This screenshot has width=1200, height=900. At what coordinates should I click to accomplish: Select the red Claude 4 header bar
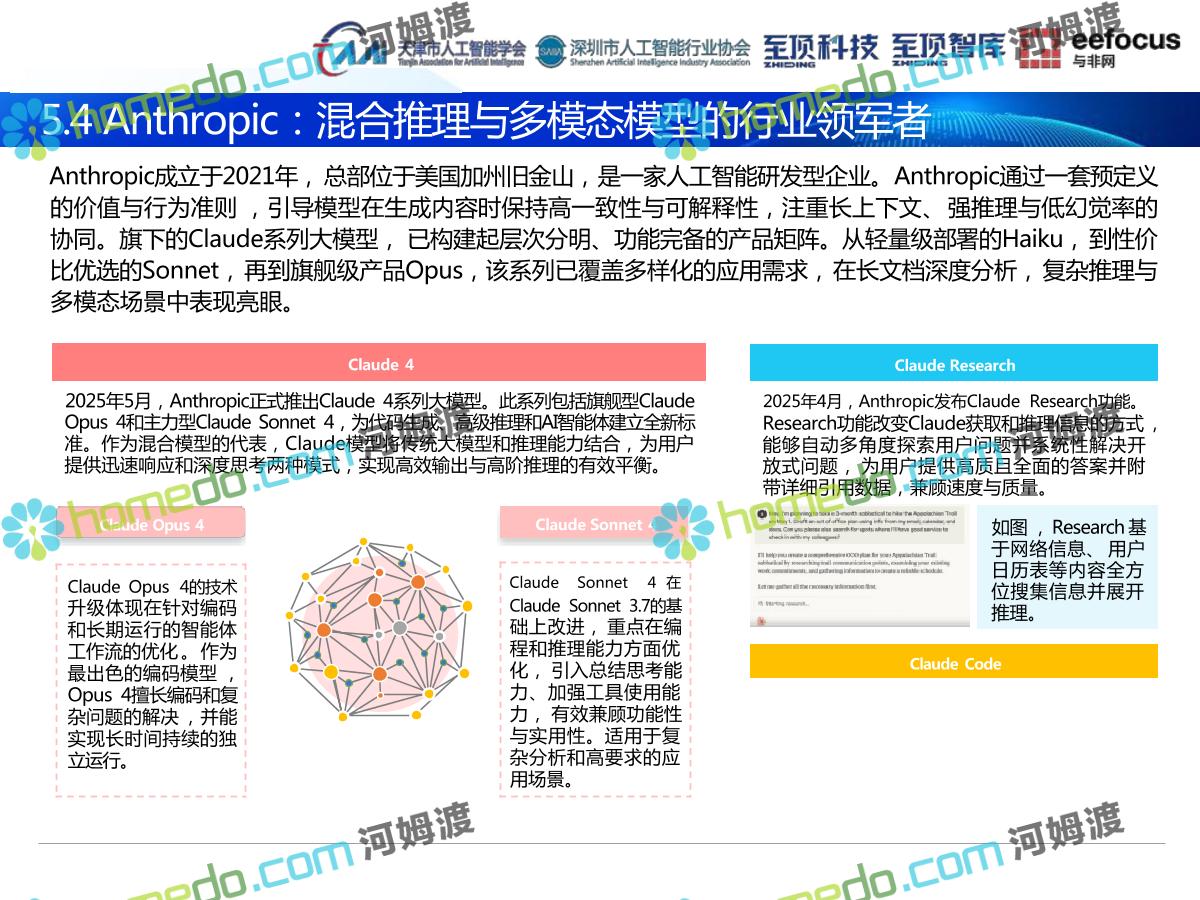[x=379, y=363]
